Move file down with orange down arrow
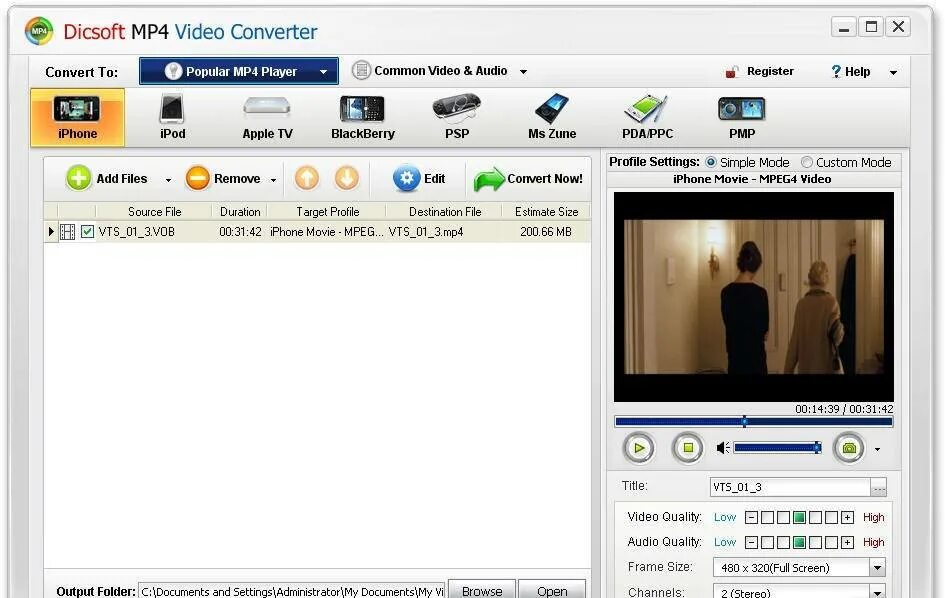Image resolution: width=945 pixels, height=598 pixels. (347, 178)
